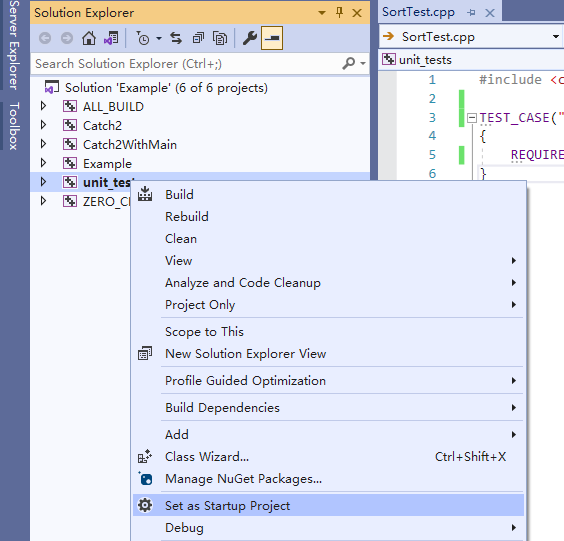Viewport: 564px width, 541px height.
Task: Expand the Catch2 project
Action: (44, 125)
